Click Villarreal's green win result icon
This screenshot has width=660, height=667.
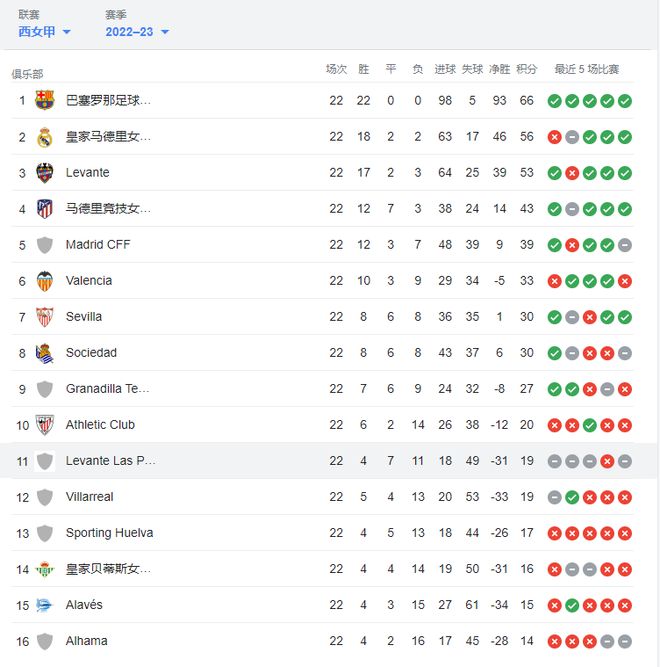(572, 497)
